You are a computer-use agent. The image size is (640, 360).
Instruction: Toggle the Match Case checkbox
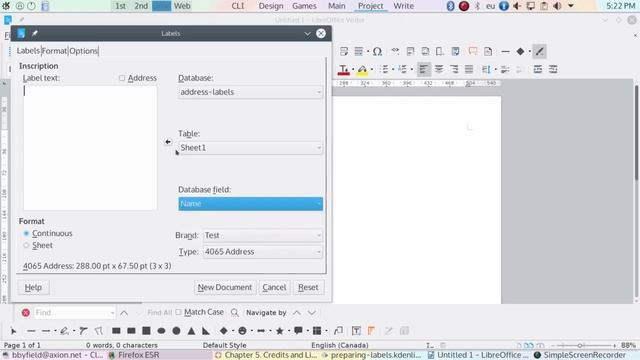pyautogui.click(x=178, y=312)
